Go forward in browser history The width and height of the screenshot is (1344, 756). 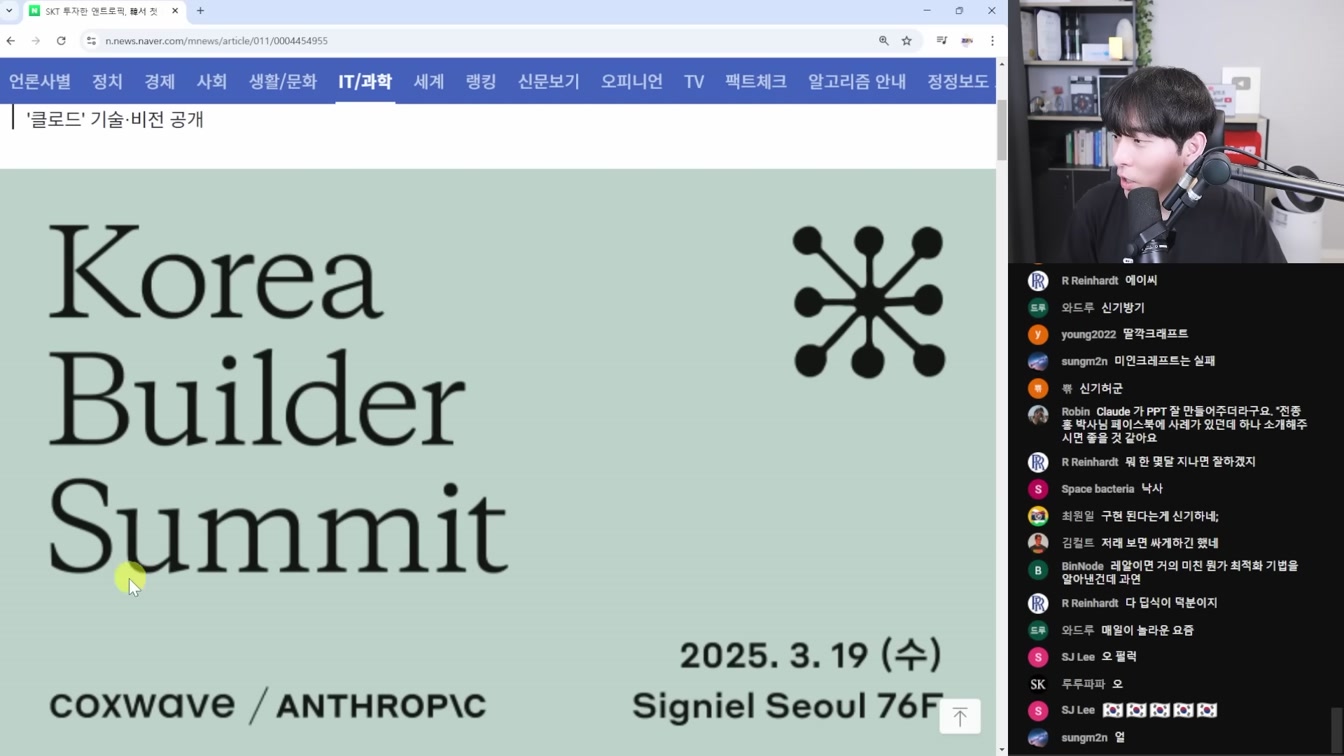pyautogui.click(x=35, y=41)
